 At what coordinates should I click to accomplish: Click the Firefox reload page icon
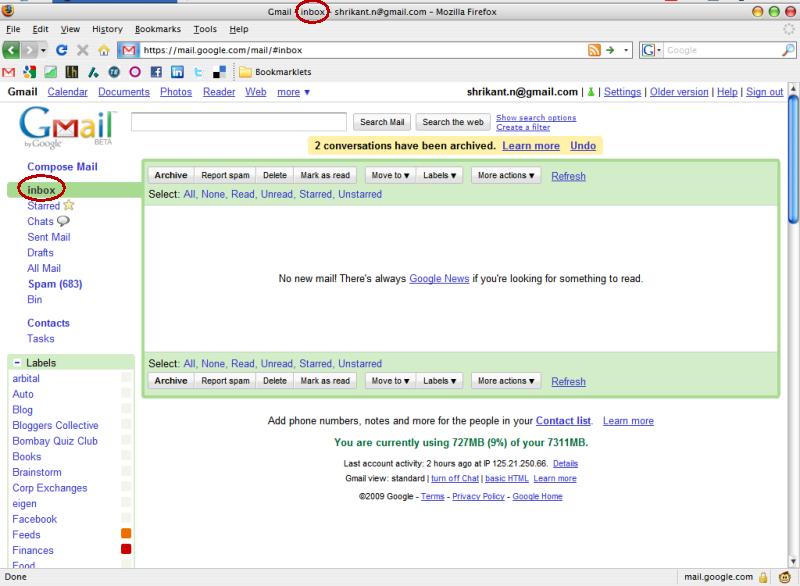(x=62, y=49)
